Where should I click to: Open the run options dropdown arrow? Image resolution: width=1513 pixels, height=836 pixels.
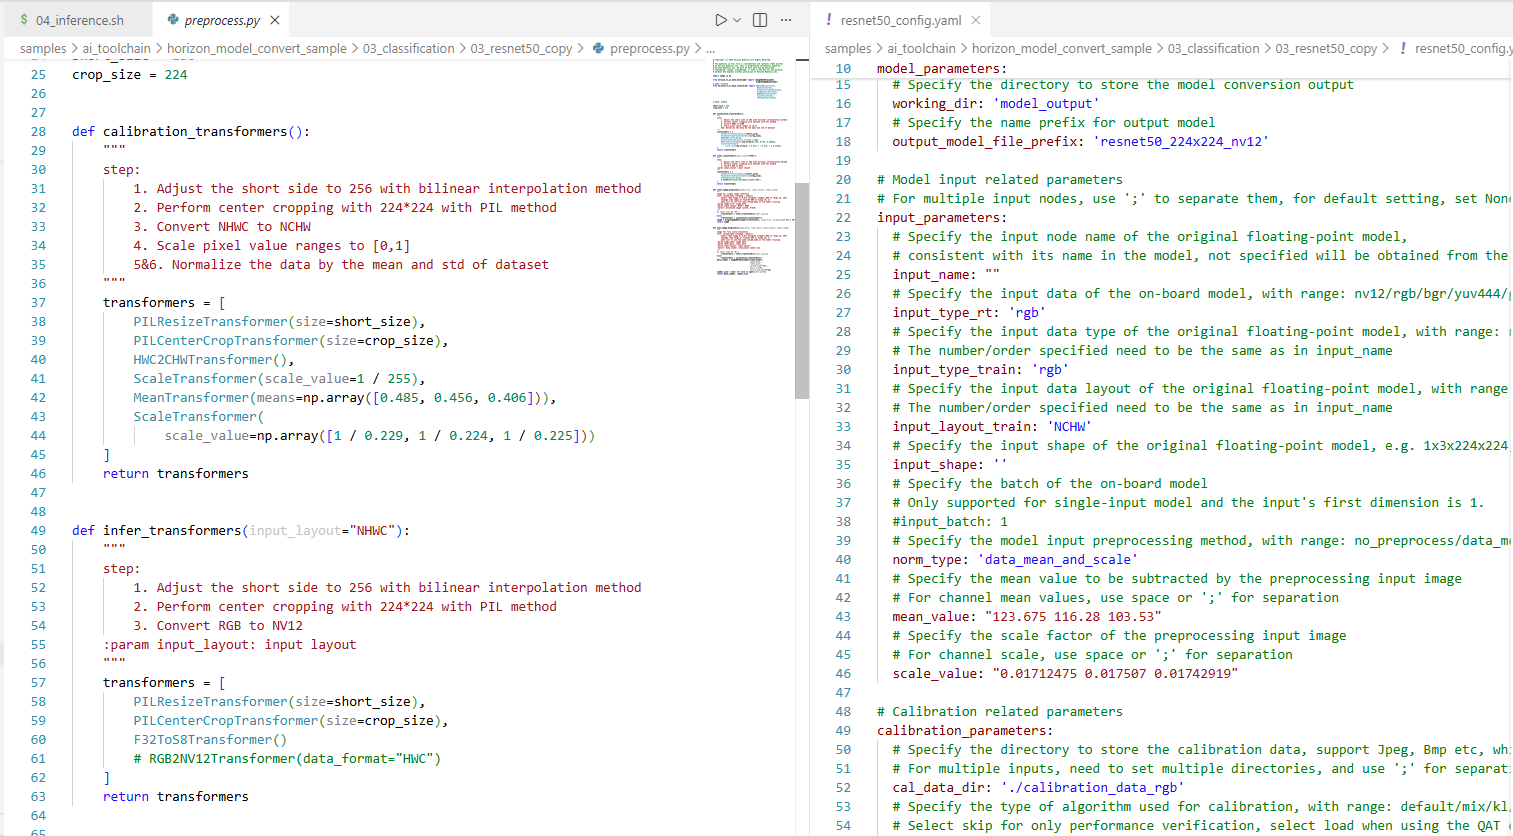point(738,20)
